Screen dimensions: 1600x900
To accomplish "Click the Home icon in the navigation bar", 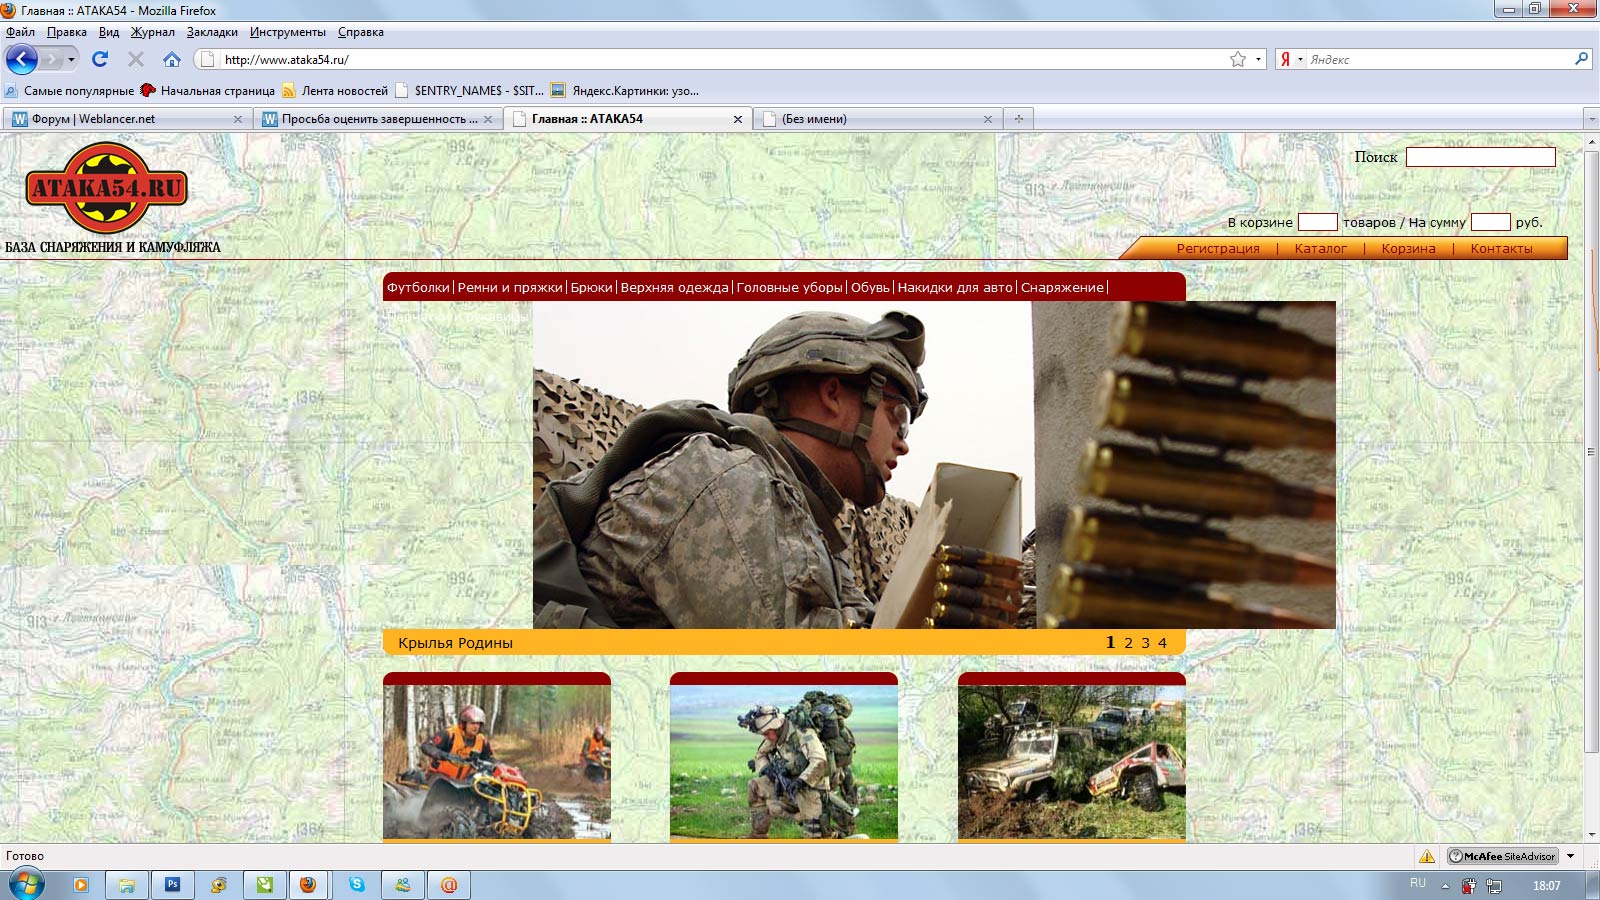I will pyautogui.click(x=172, y=60).
